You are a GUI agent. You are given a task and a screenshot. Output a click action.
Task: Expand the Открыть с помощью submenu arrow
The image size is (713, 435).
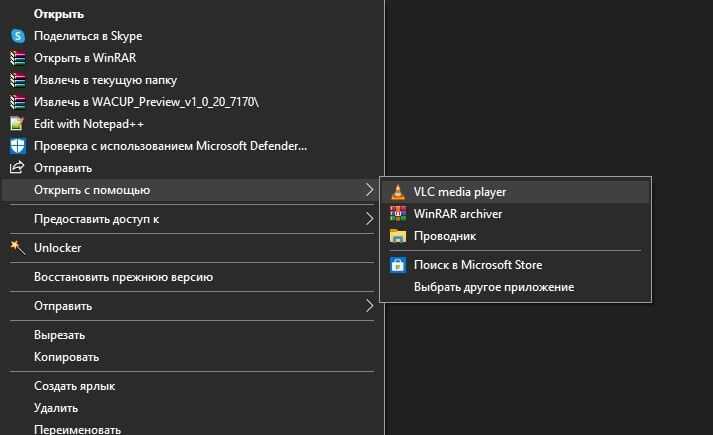370,190
